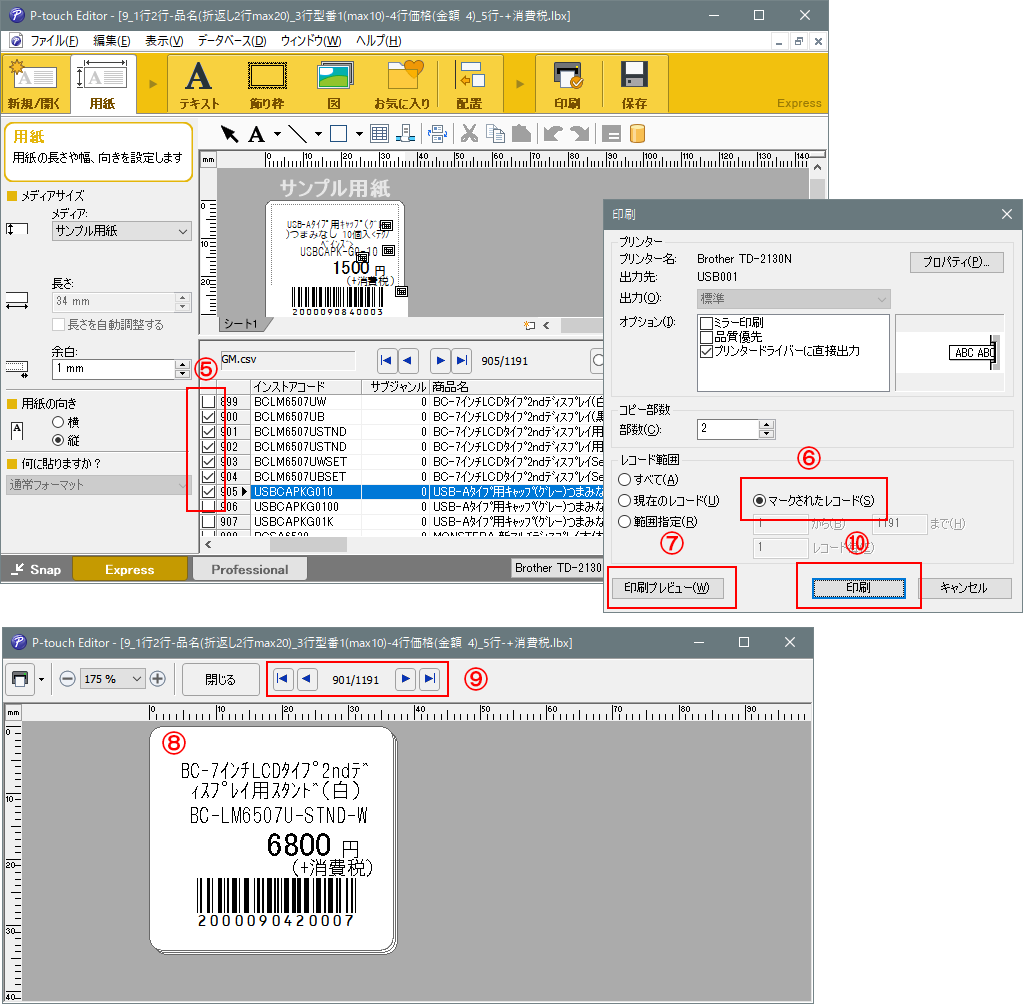
Task: Click the paste icon in the edit toolbar
Action: point(521,134)
